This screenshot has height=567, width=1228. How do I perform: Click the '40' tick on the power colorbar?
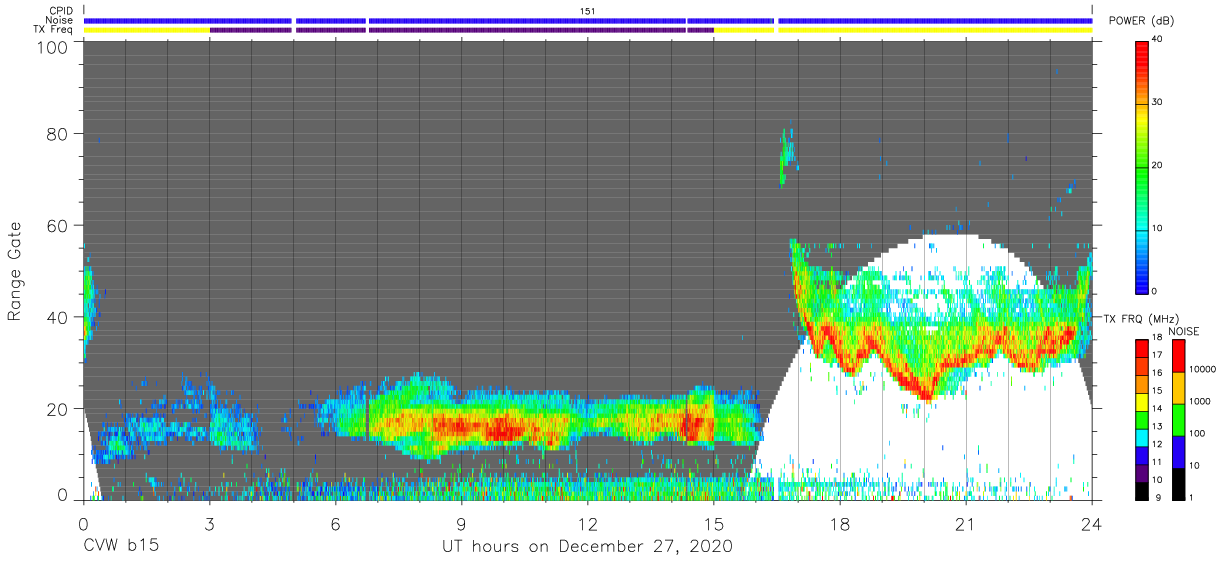pyautogui.click(x=1158, y=40)
